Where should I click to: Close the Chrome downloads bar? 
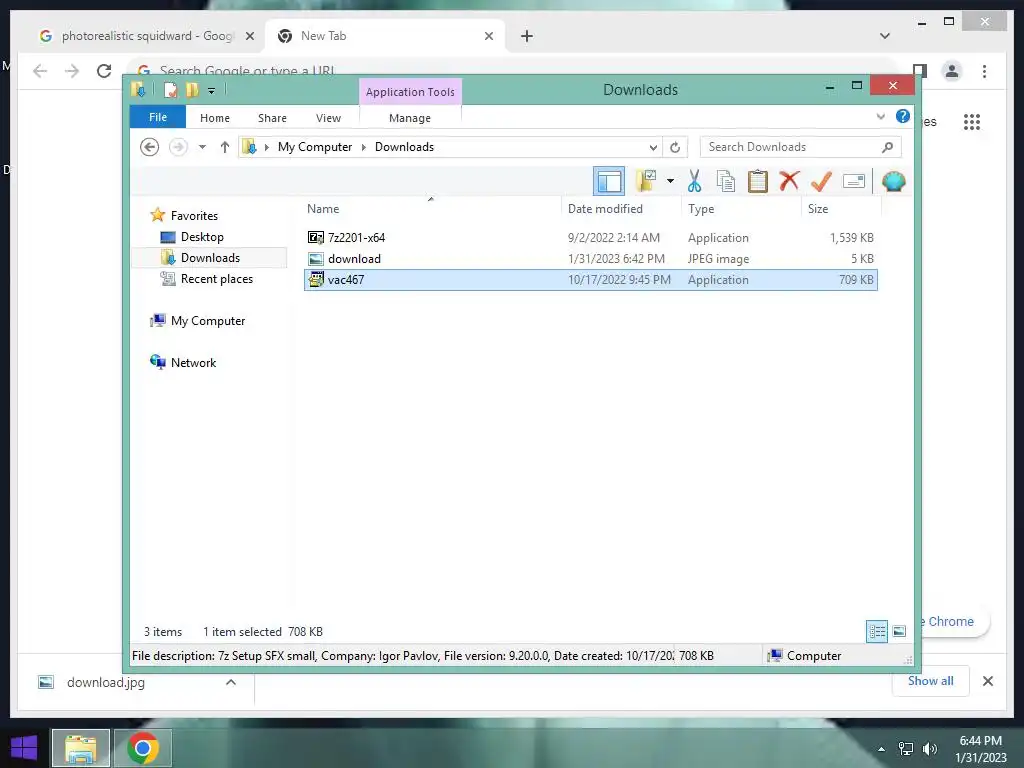pyautogui.click(x=987, y=681)
